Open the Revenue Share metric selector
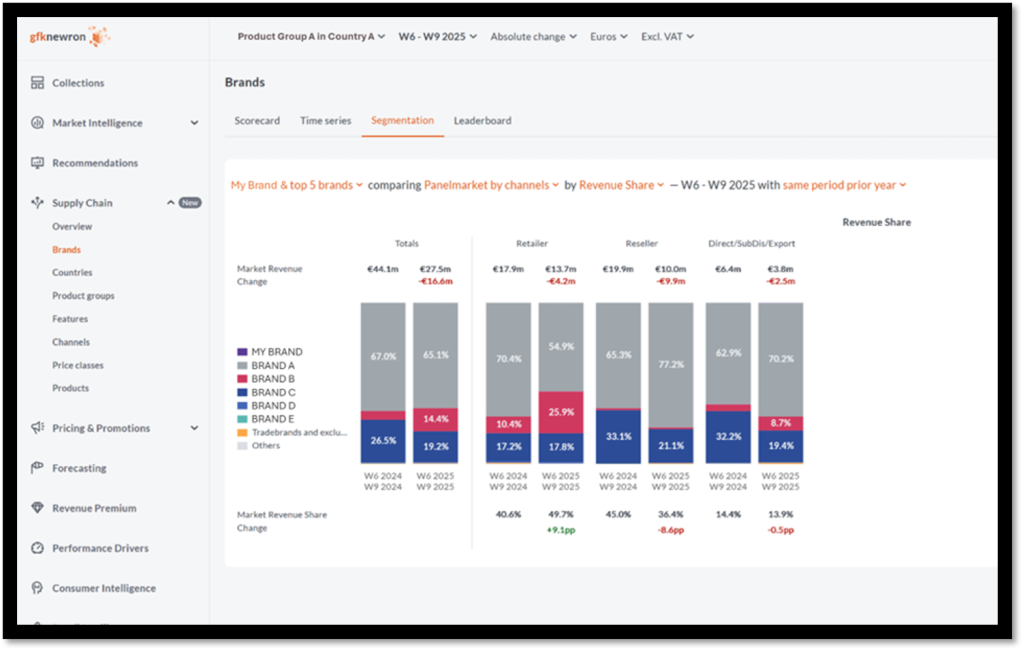 [622, 185]
